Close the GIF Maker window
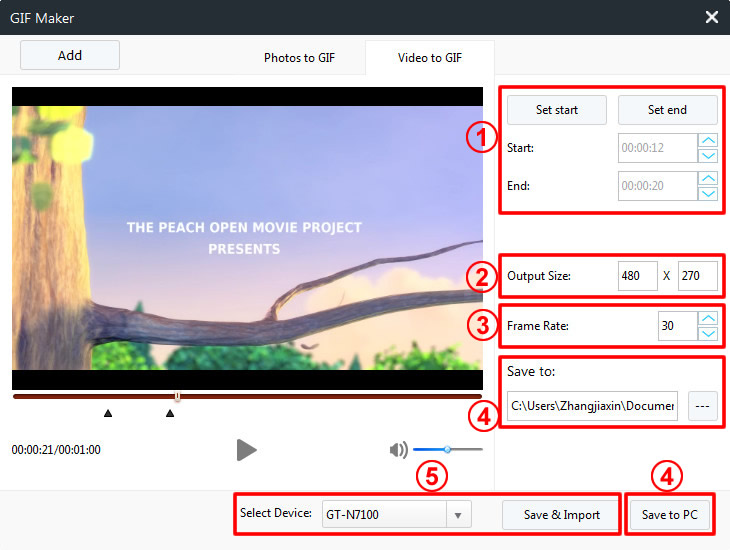This screenshot has height=550, width=730. 711,17
